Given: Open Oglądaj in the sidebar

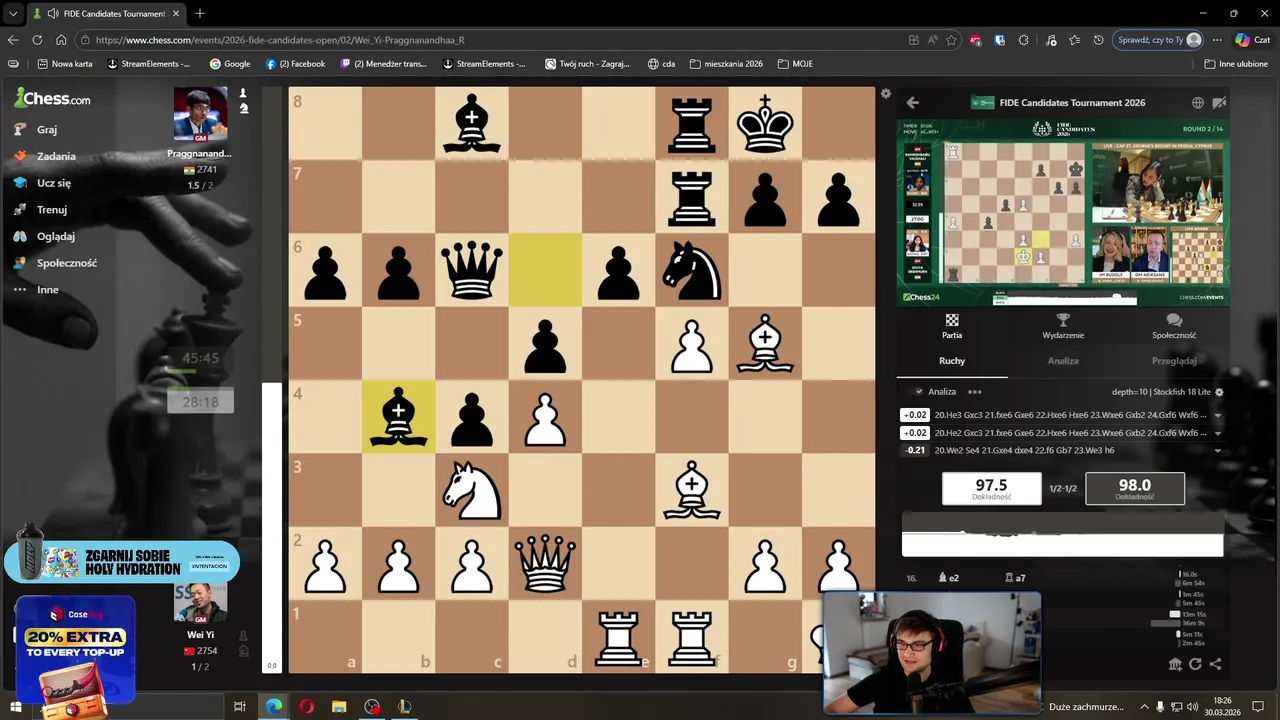Looking at the screenshot, I should click(x=45, y=236).
